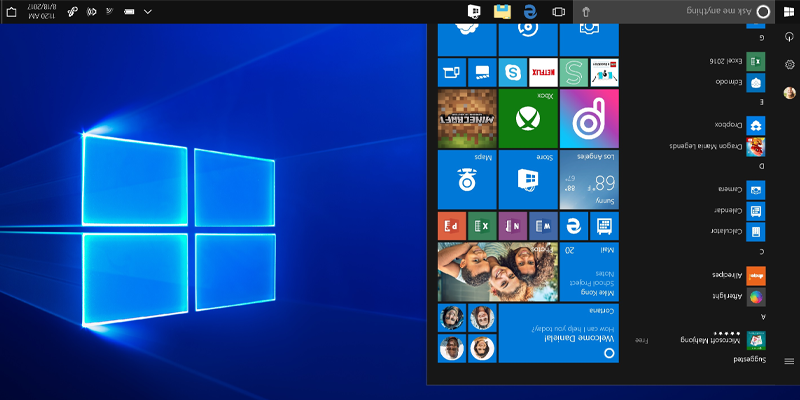800x400 pixels.
Task: Open the taskbar clock showing 11:20 AM
Action: pos(42,12)
